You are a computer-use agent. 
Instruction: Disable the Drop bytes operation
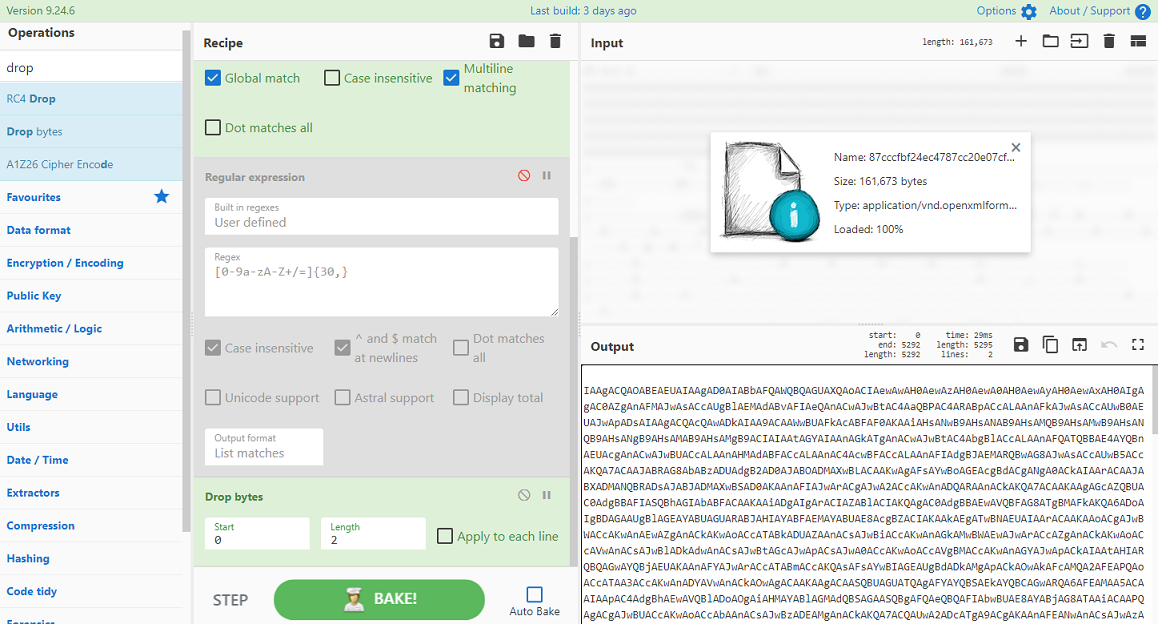pos(524,496)
